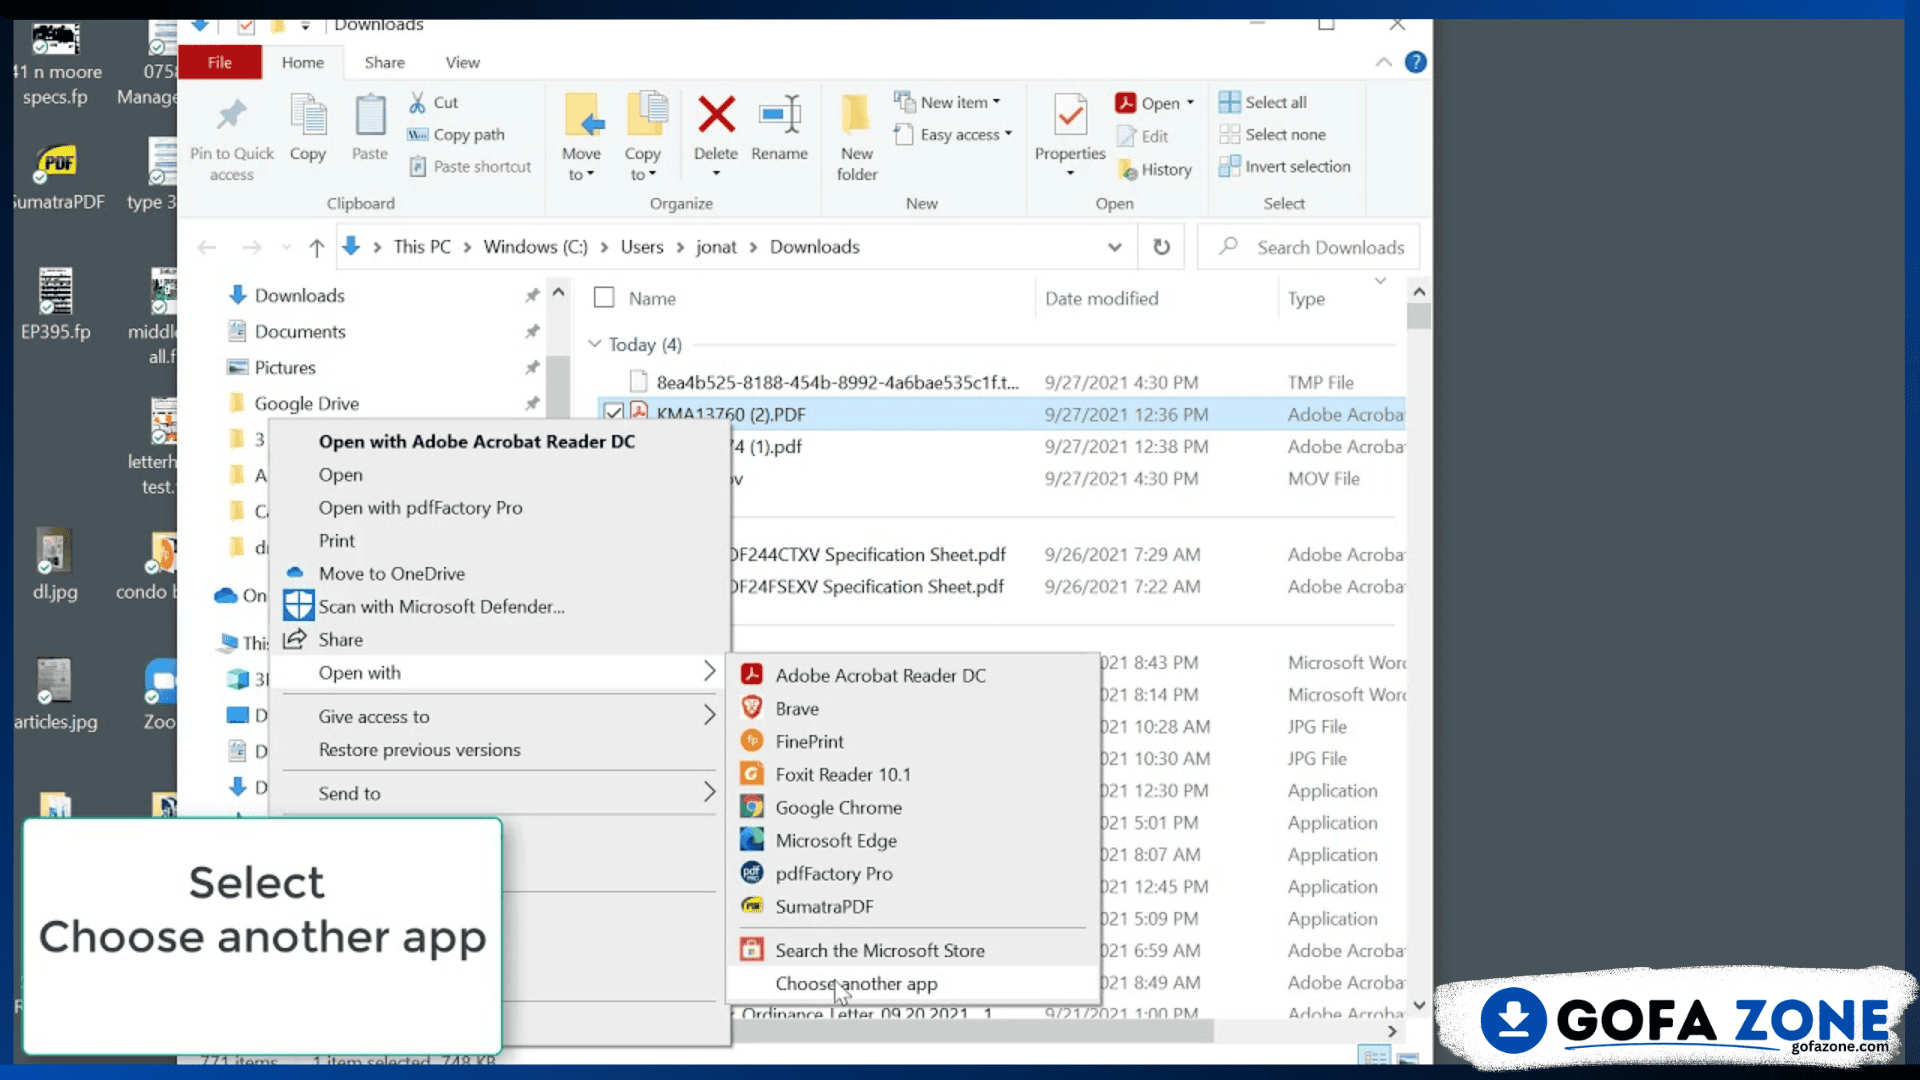This screenshot has width=1920, height=1080.
Task: Open the Move to dropdown
Action: pyautogui.click(x=581, y=138)
